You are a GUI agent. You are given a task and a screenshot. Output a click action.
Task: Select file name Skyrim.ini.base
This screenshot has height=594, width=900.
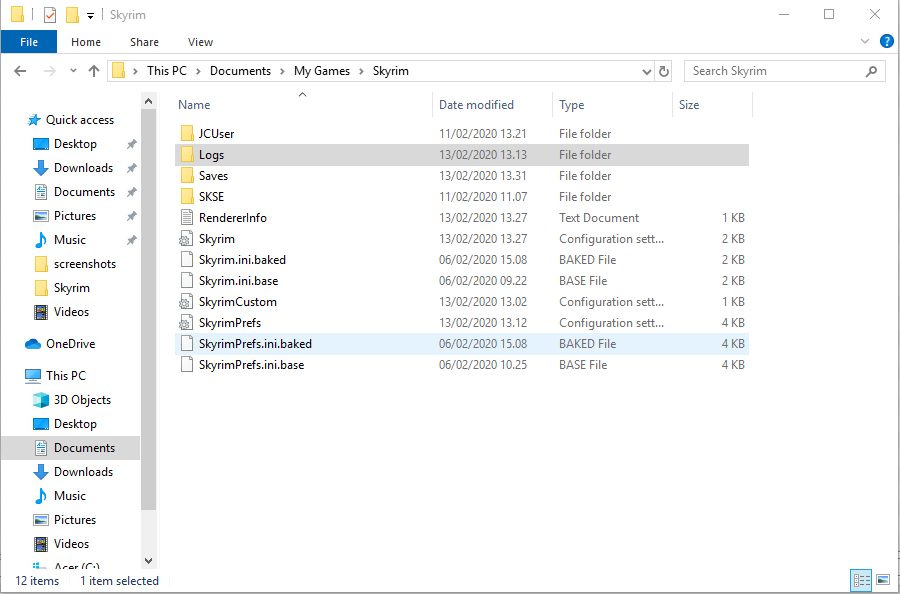[x=239, y=281]
